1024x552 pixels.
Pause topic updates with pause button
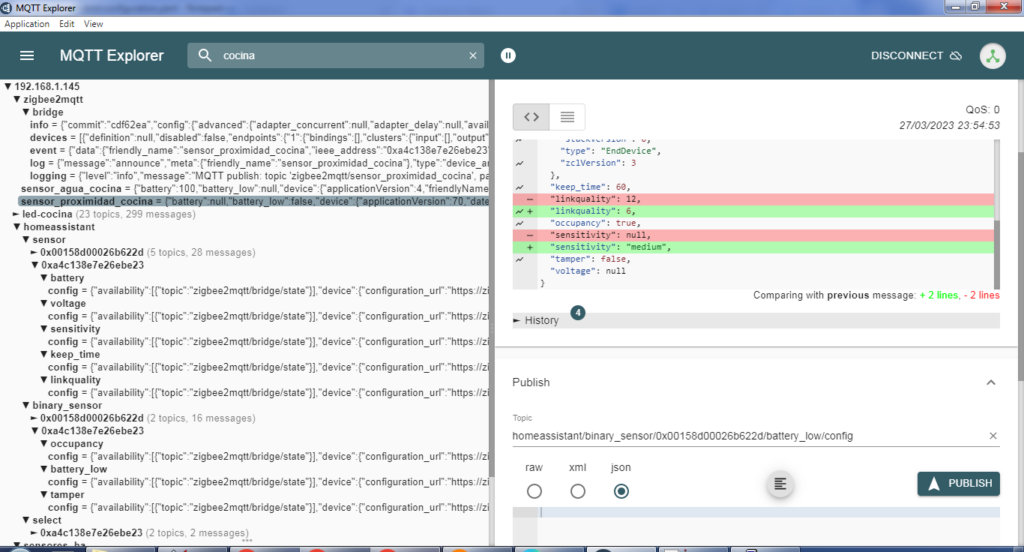coord(508,56)
